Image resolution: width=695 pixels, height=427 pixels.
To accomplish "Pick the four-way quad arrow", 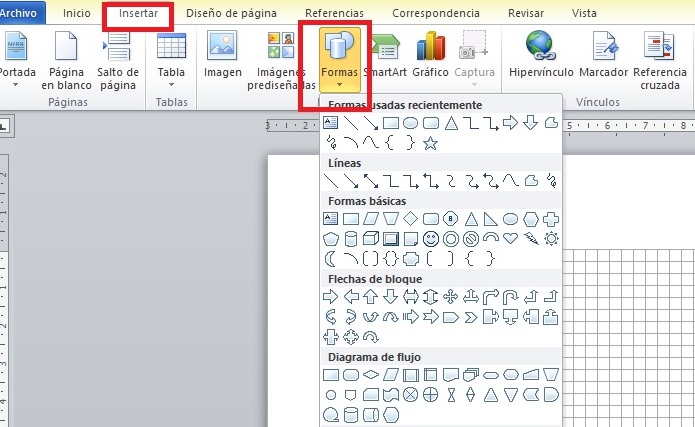I will (x=451, y=297).
